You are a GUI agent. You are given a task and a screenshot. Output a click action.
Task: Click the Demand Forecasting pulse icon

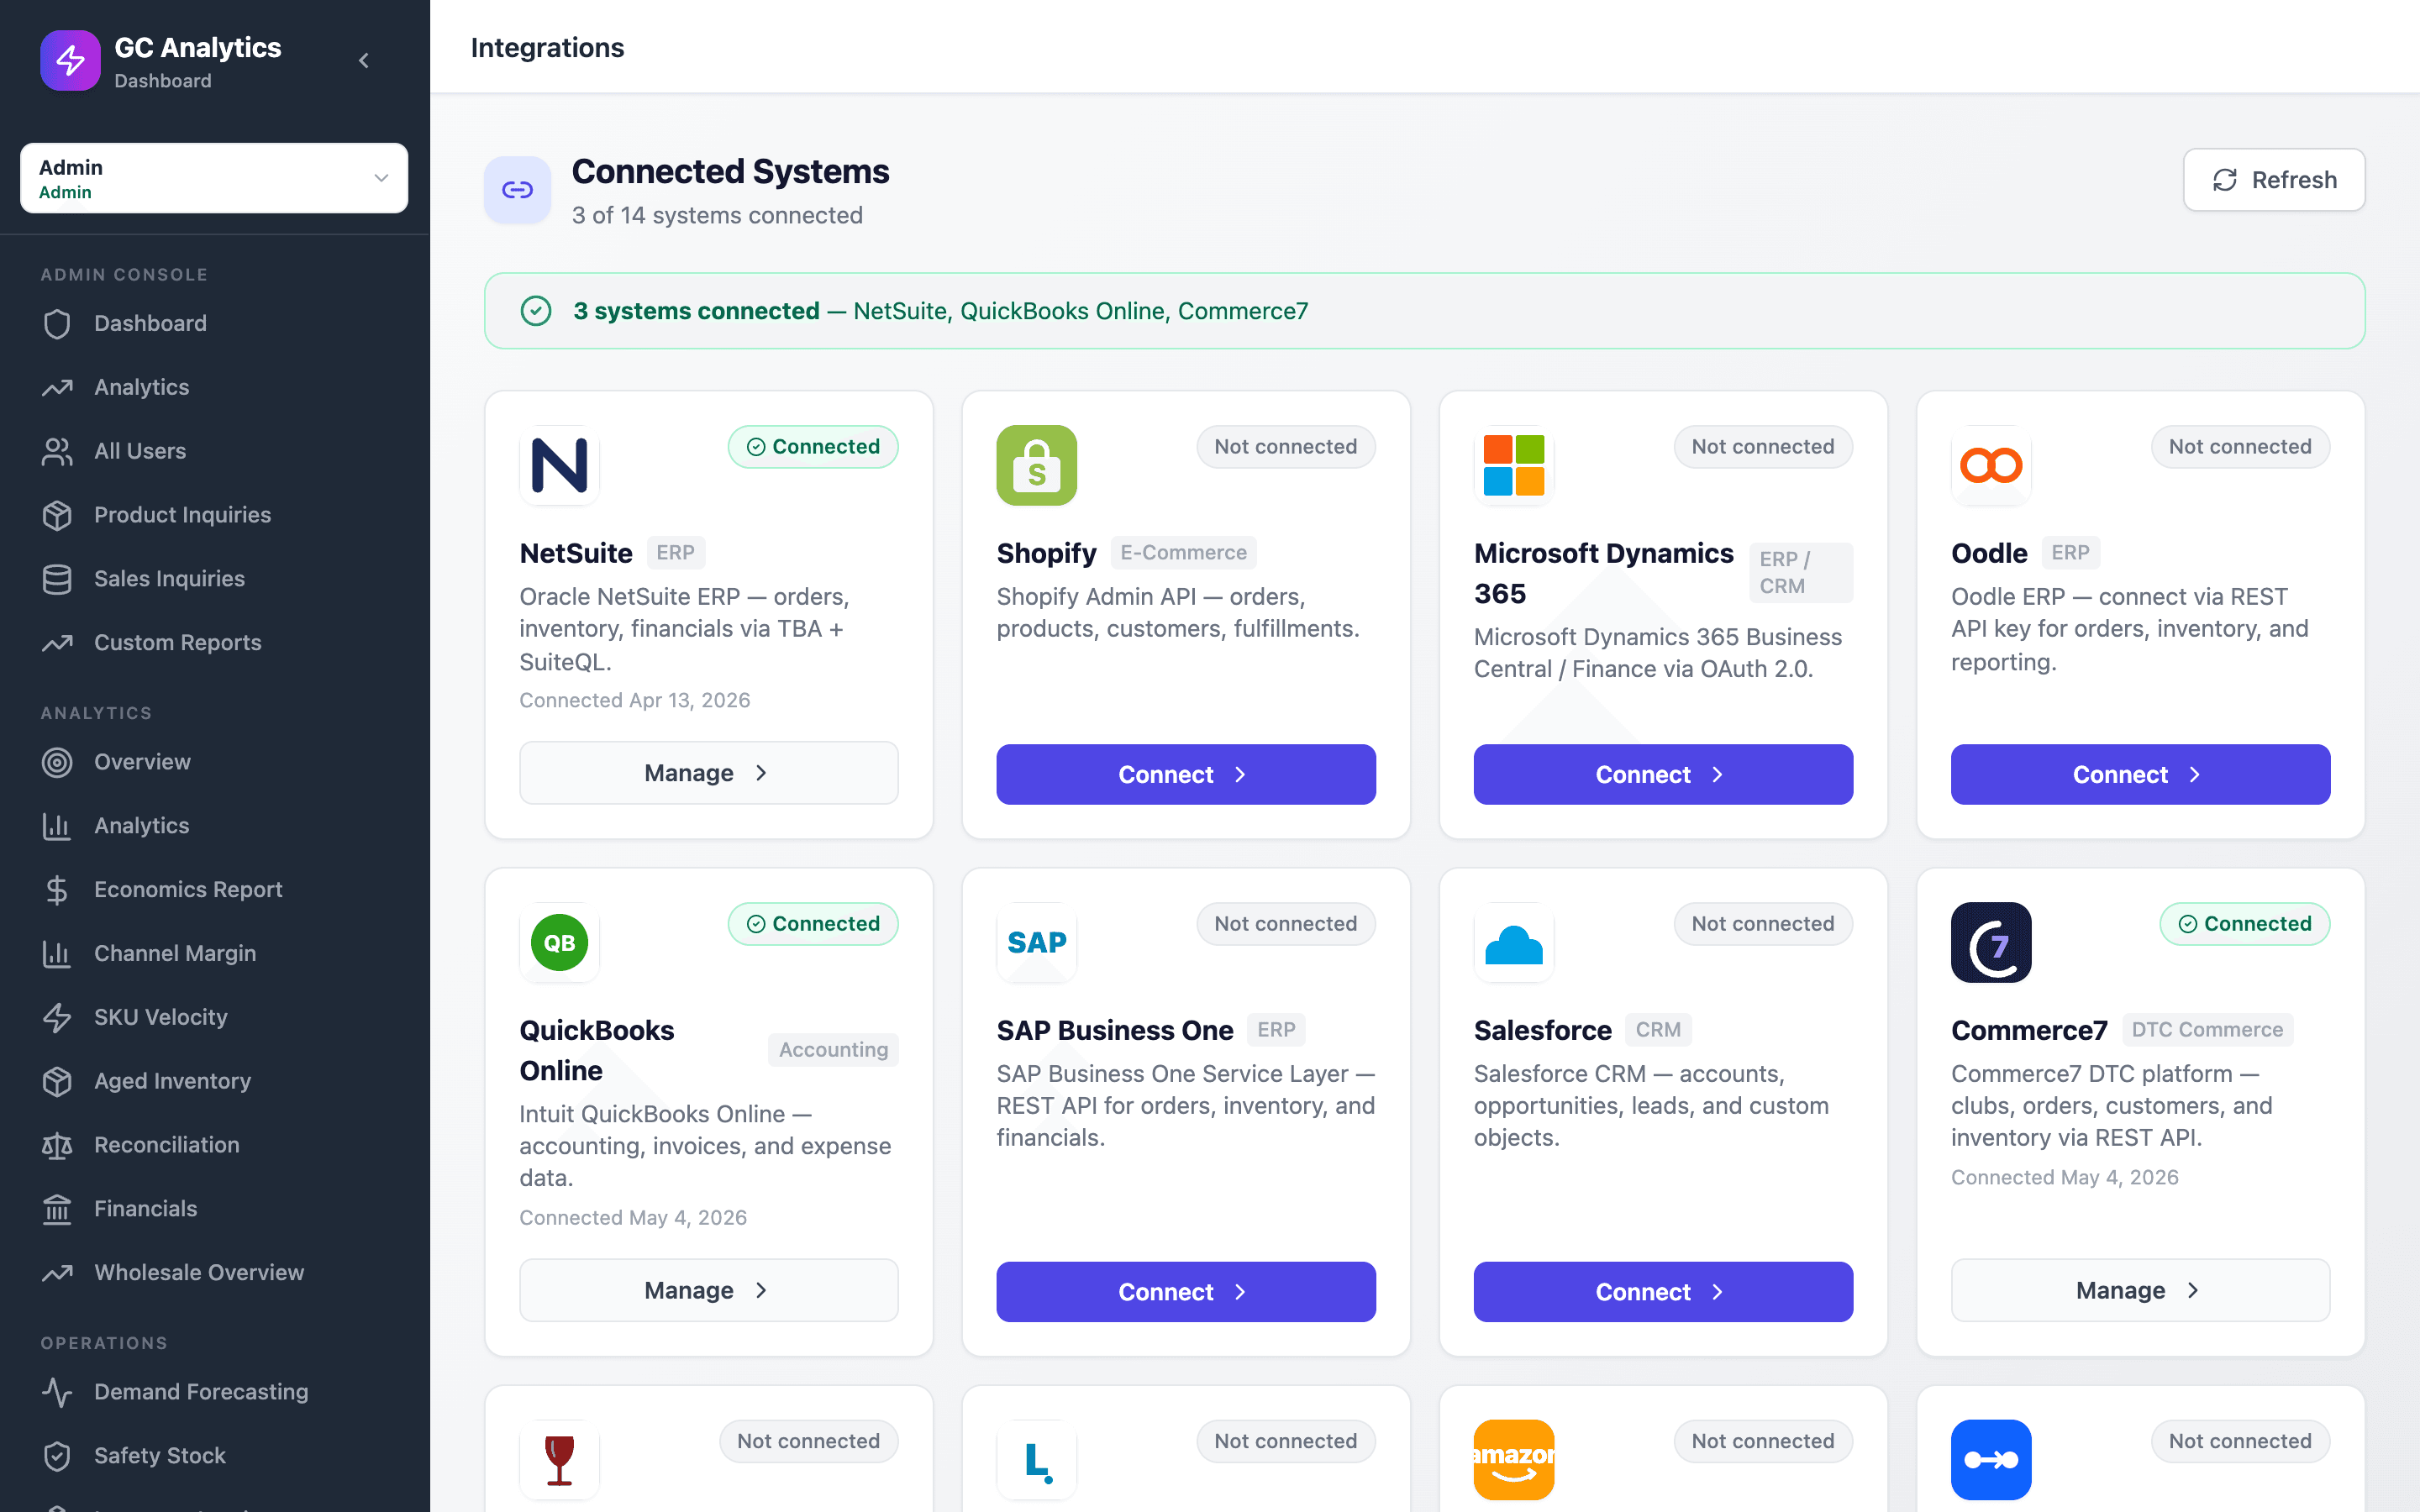click(x=57, y=1392)
